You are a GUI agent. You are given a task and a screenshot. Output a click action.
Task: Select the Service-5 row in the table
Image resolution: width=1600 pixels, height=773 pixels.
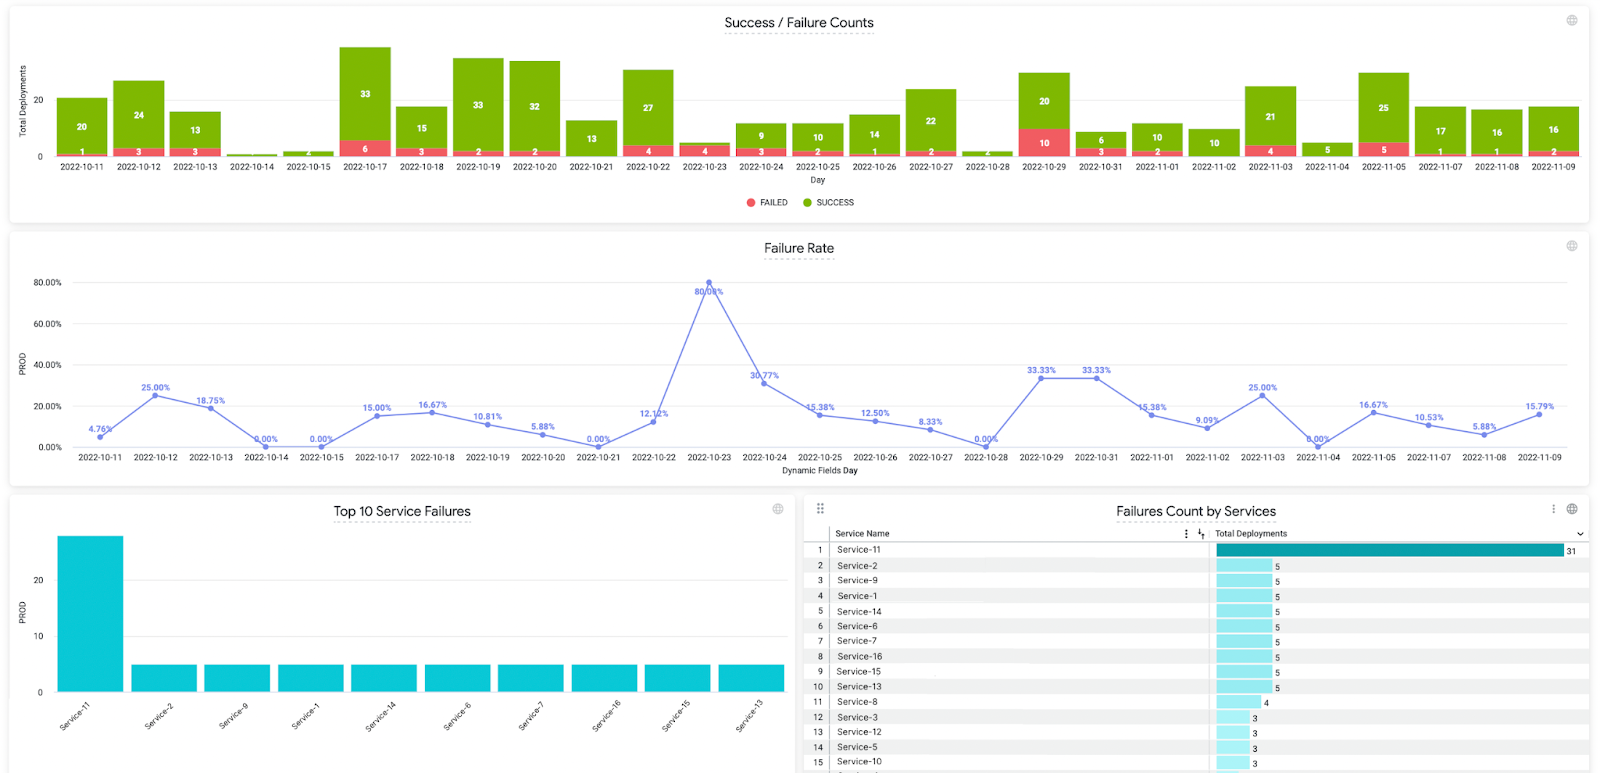[1196, 747]
